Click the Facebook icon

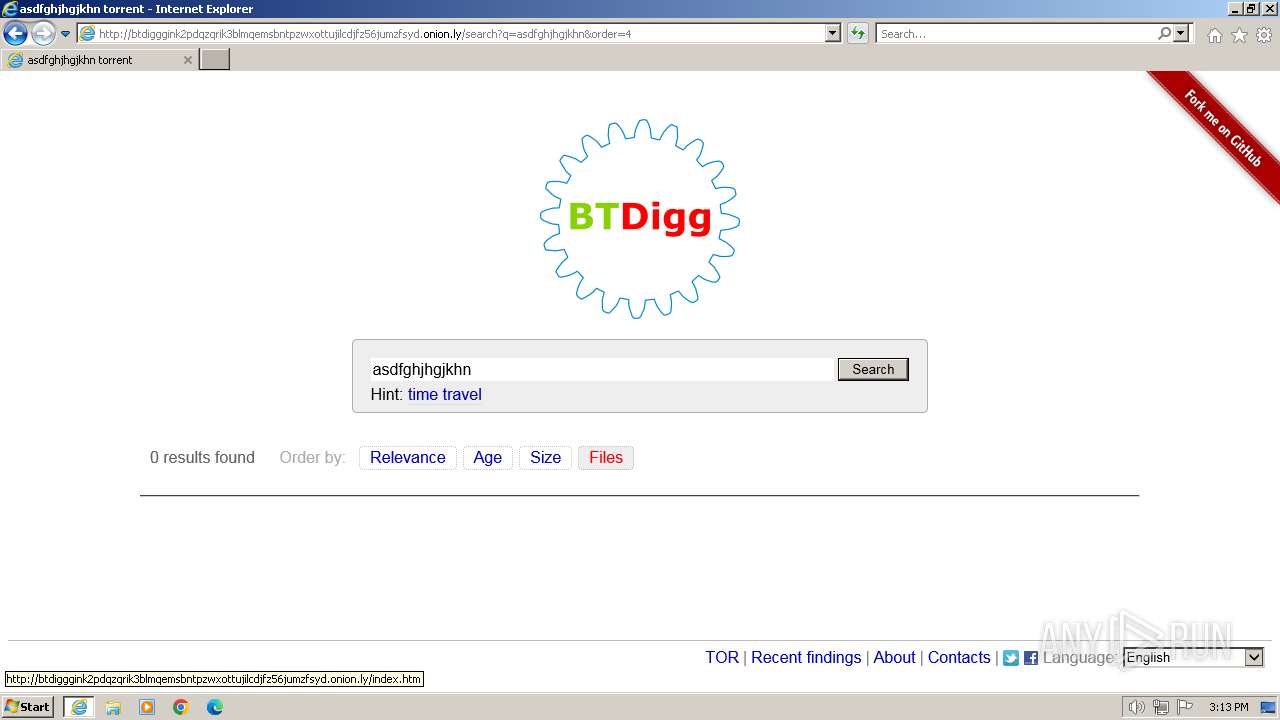point(1031,658)
